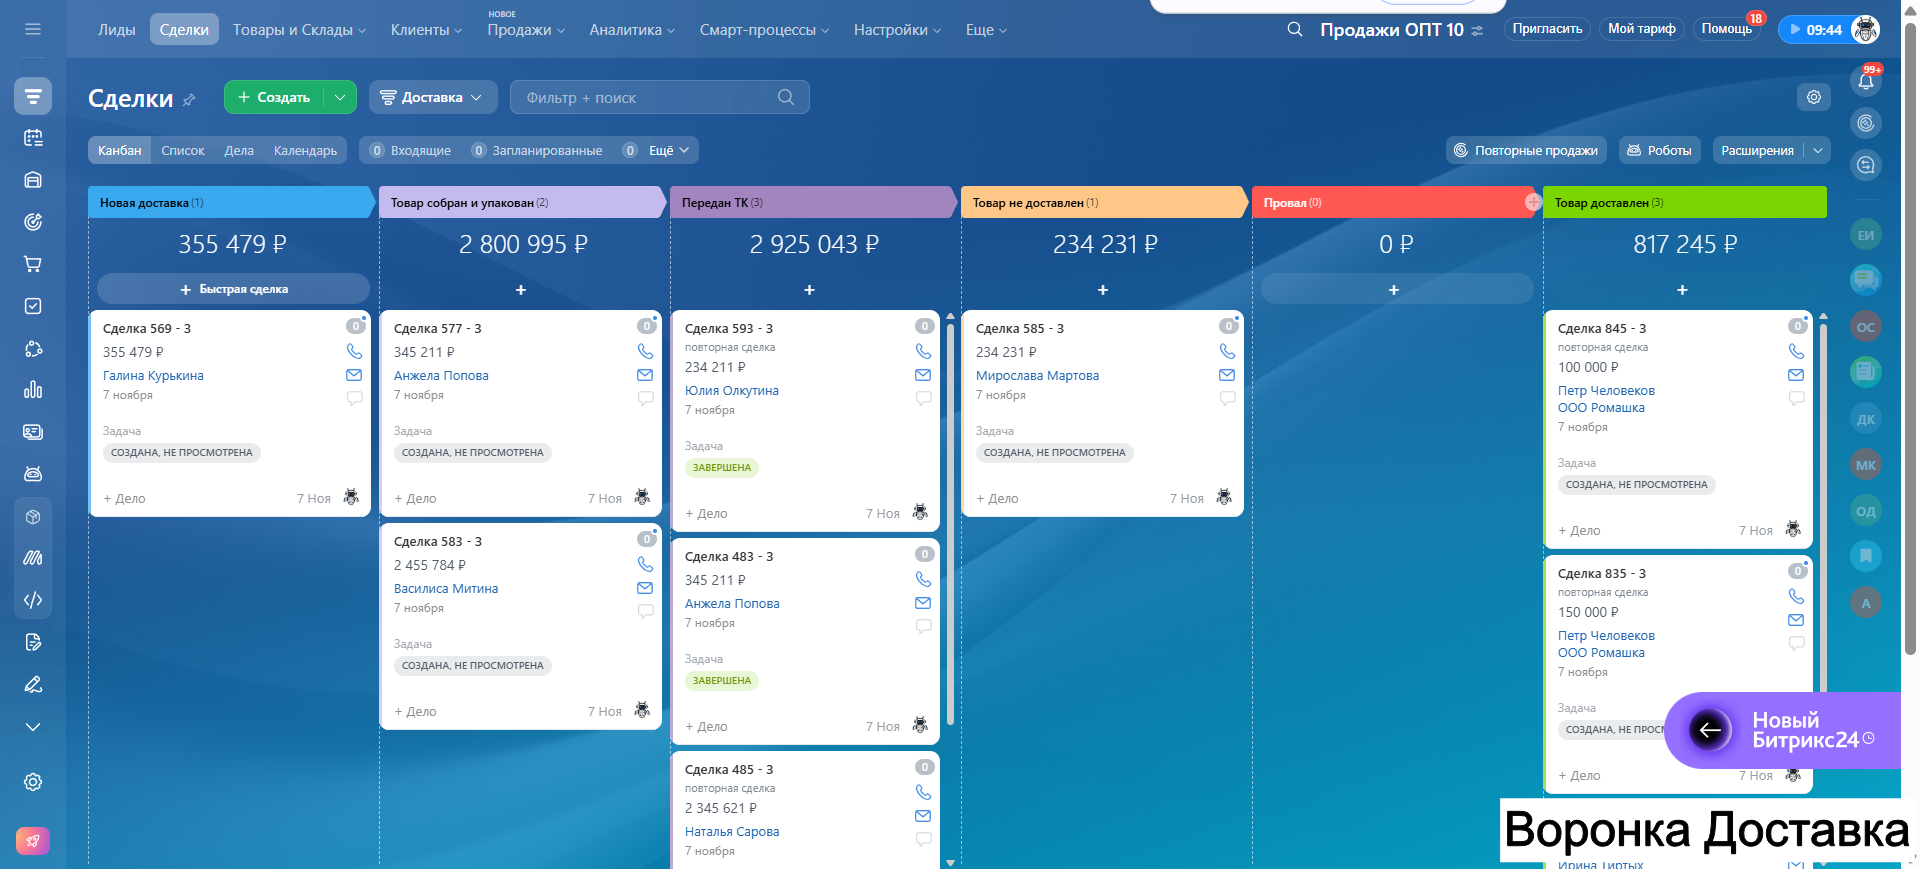Click the mail icon on the Сделка 585 card
The image size is (1920, 869).
(1227, 375)
